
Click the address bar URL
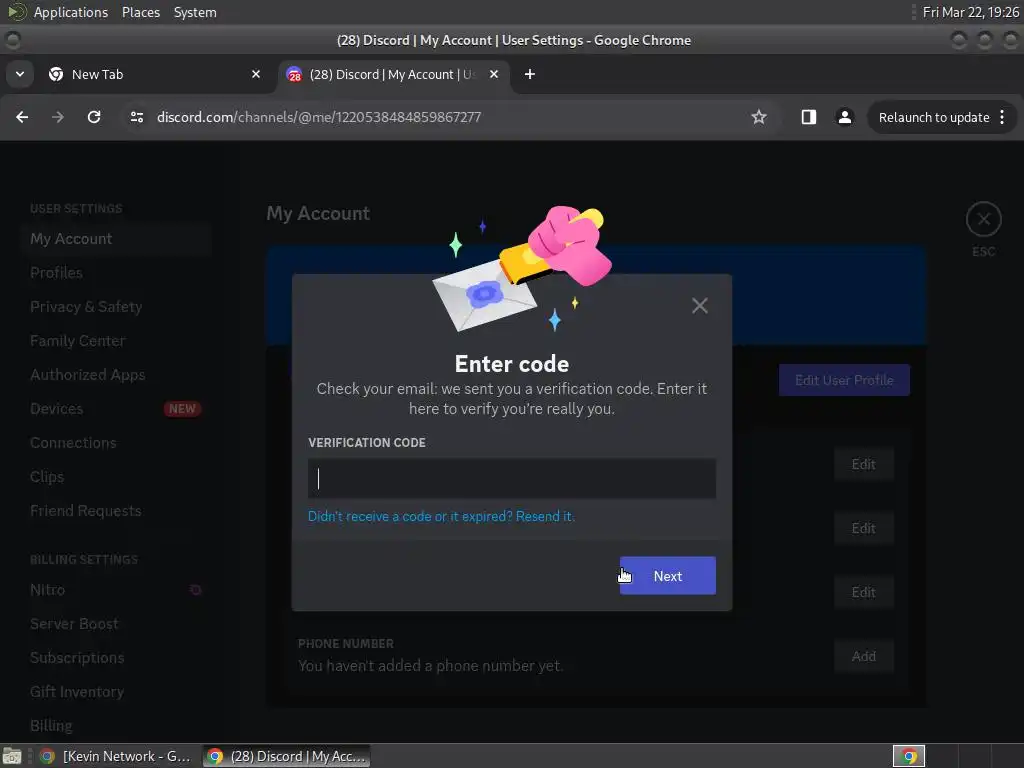click(319, 117)
